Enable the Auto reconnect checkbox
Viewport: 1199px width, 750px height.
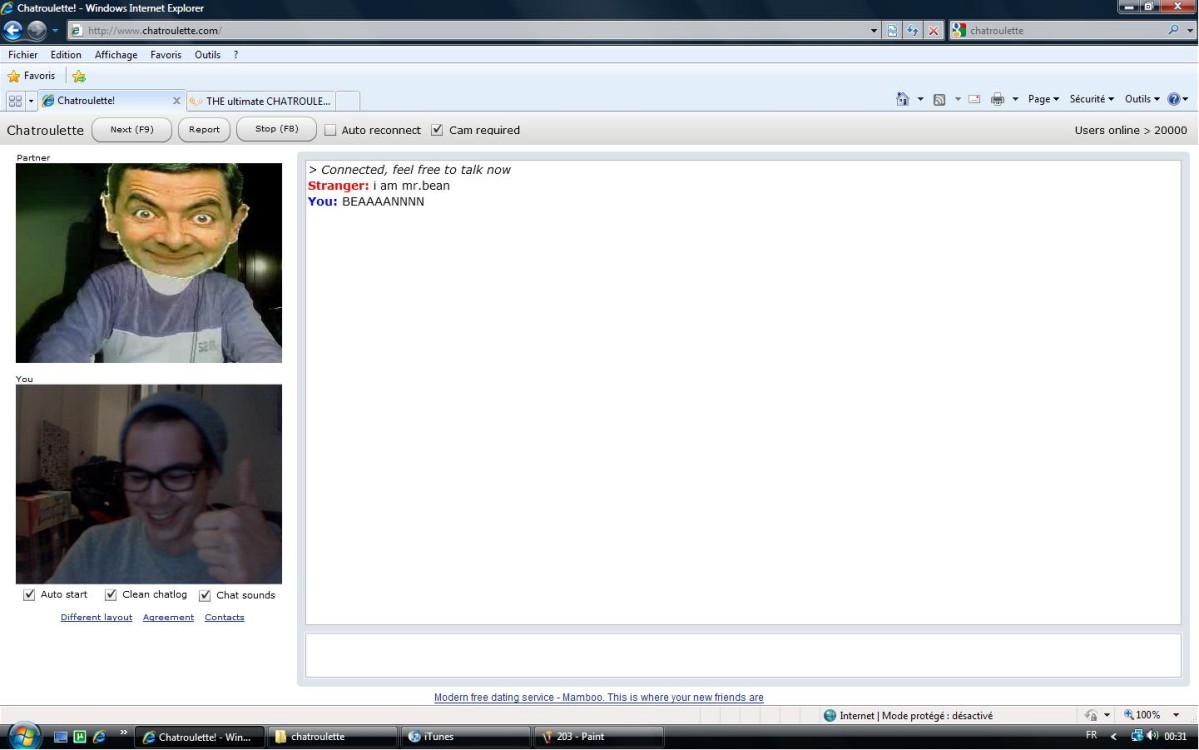point(330,131)
